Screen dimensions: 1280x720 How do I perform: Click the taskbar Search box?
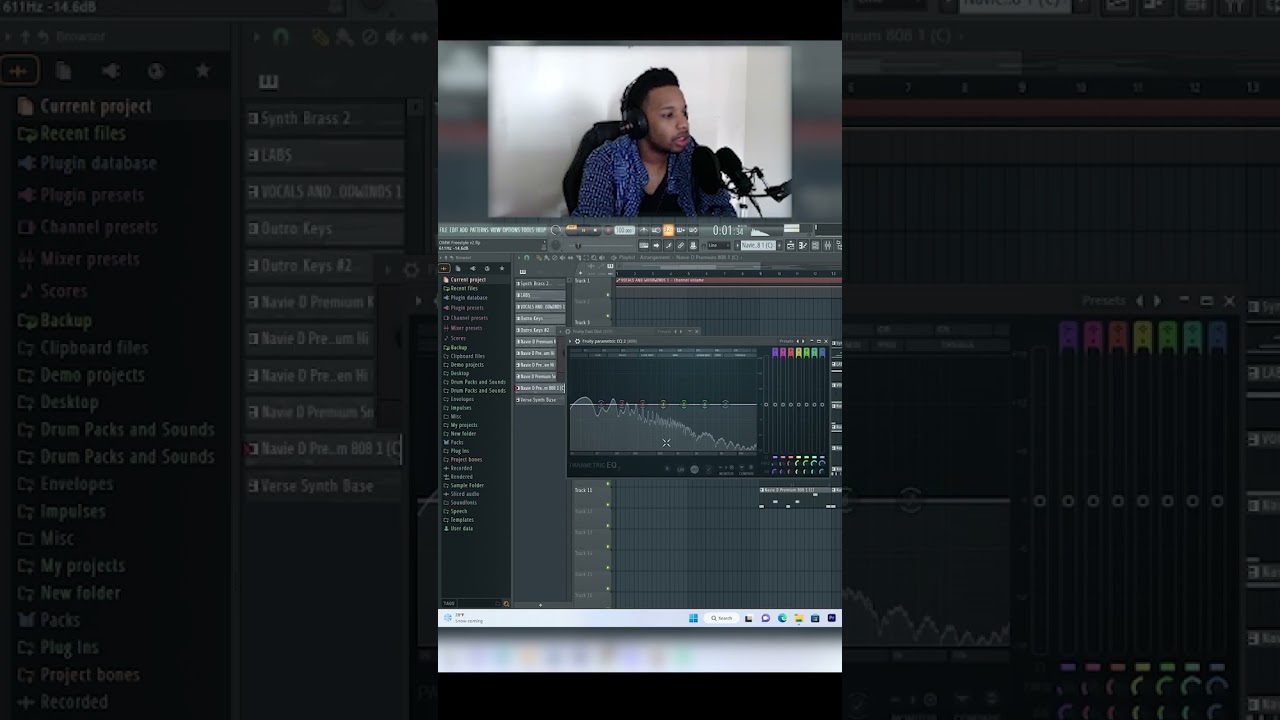click(721, 618)
